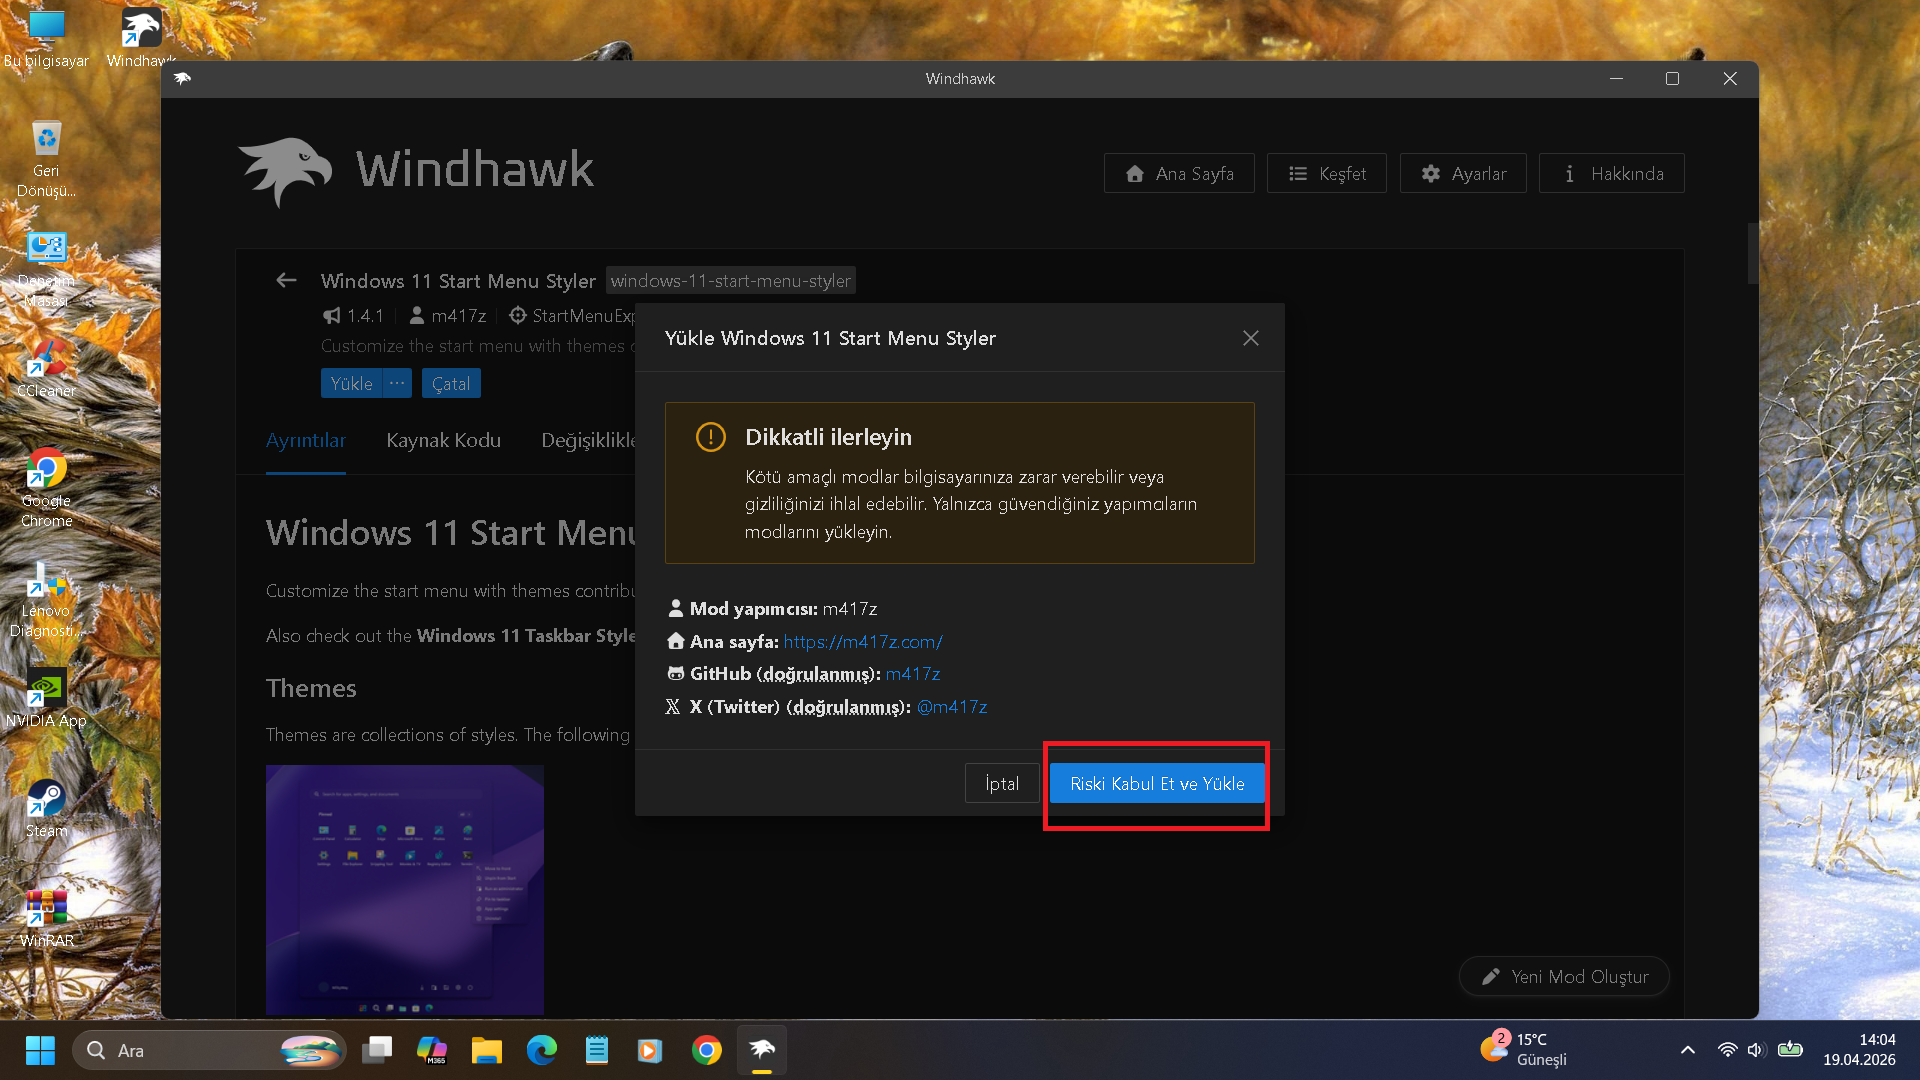Open Hakkında about page
This screenshot has height=1080, width=1920.
1611,173
